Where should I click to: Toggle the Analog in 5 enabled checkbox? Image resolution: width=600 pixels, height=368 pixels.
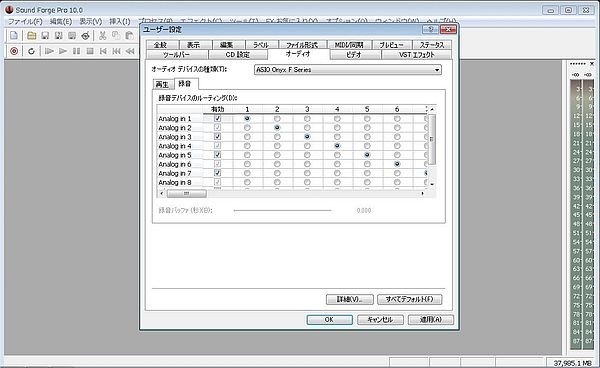(217, 155)
